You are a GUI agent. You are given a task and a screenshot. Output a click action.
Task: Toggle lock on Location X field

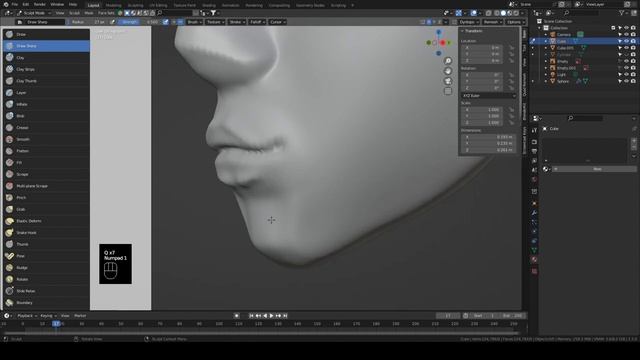coord(511,48)
